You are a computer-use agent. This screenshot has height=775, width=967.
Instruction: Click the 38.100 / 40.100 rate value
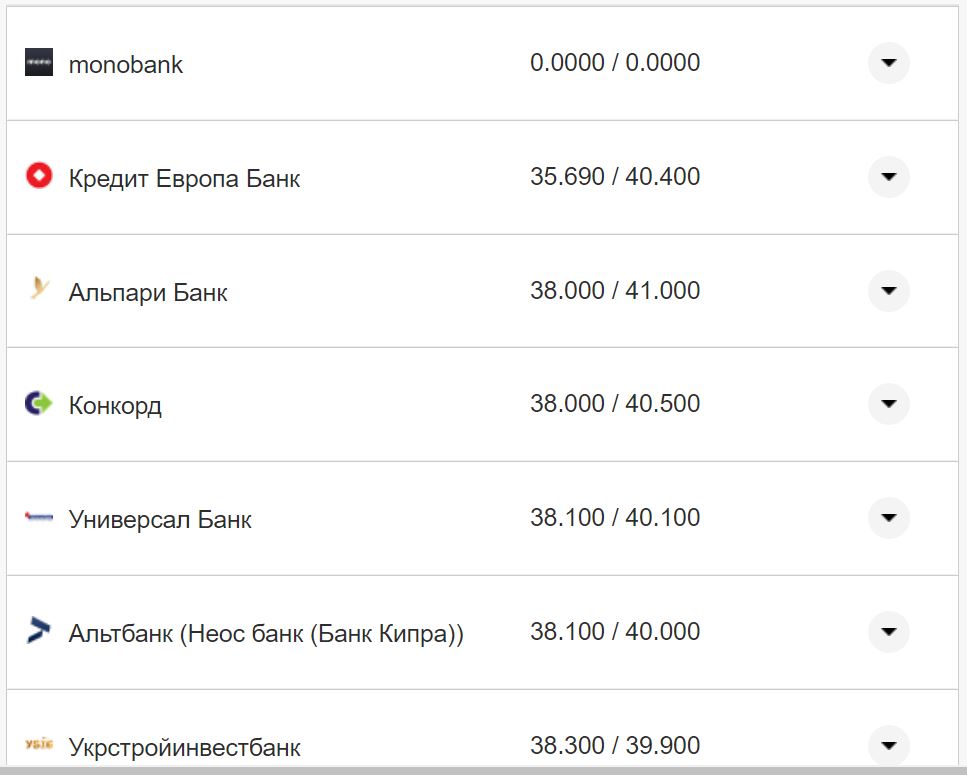[x=615, y=518]
